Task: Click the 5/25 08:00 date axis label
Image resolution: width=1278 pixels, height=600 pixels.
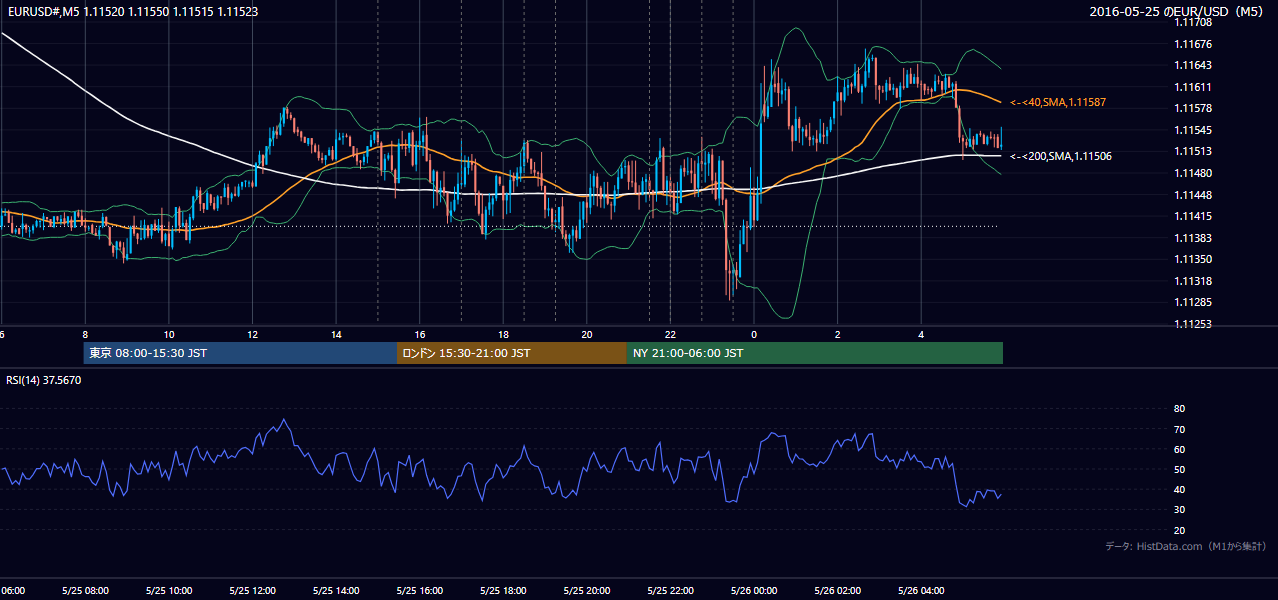Action: click(85, 591)
